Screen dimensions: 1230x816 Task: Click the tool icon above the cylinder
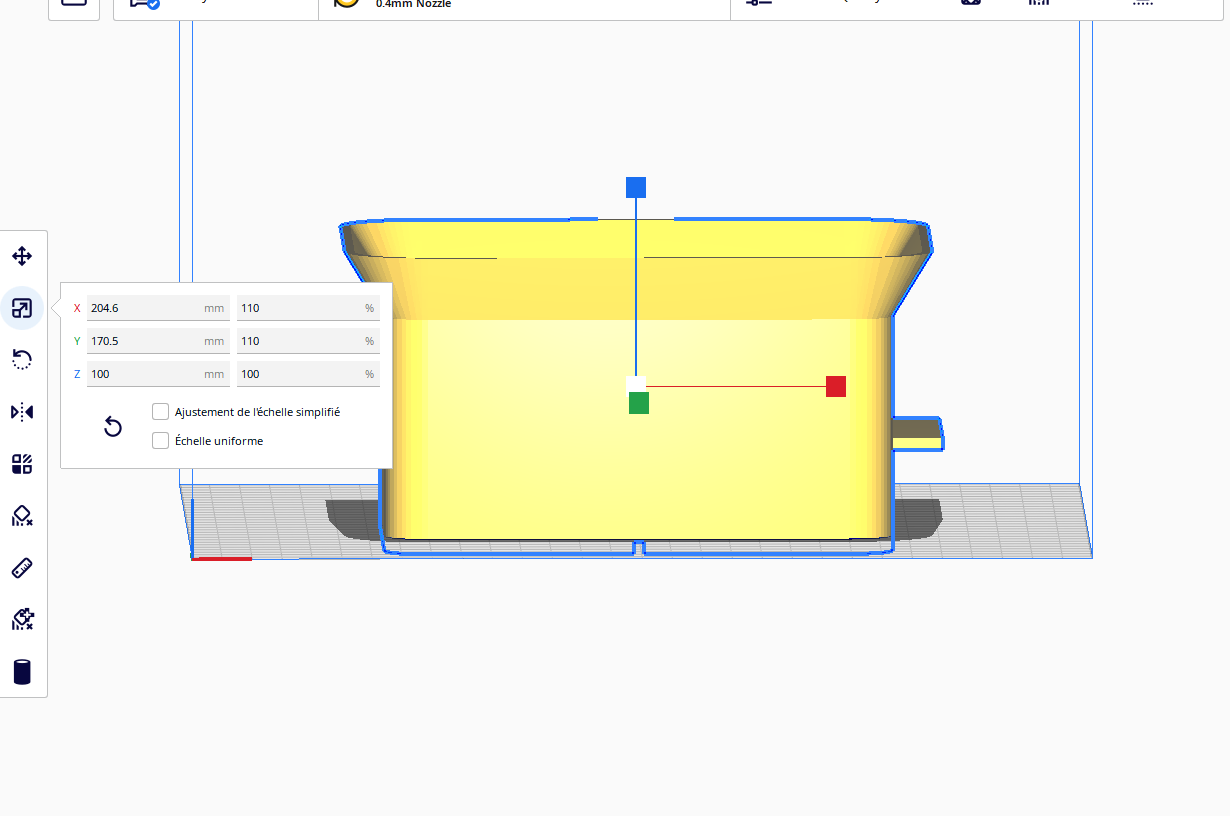click(22, 620)
